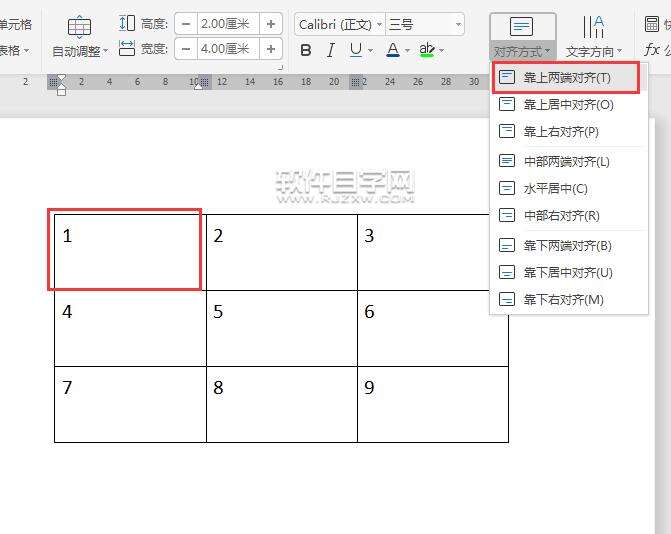Click the column width icon

(x=127, y=48)
